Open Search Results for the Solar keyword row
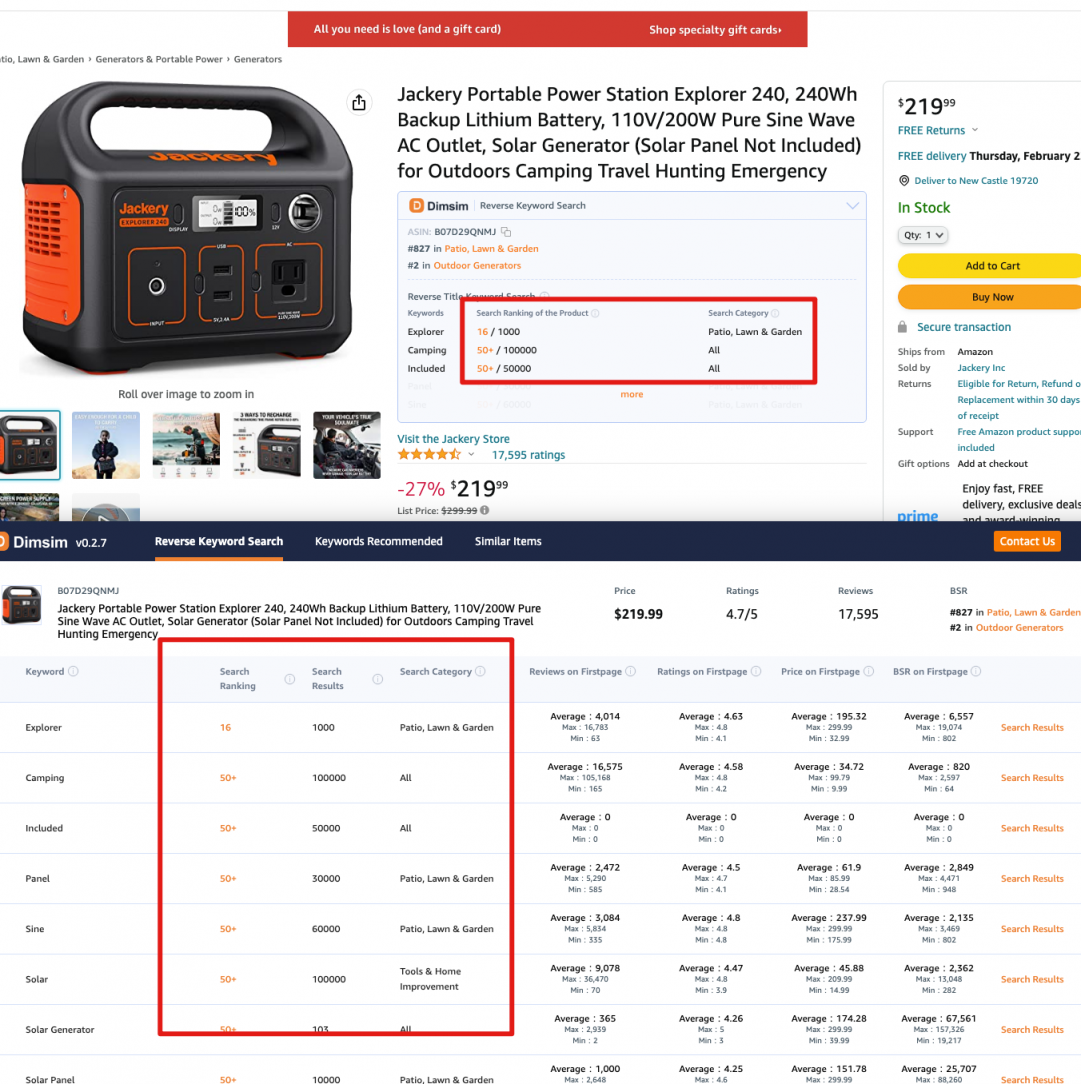 click(1032, 980)
